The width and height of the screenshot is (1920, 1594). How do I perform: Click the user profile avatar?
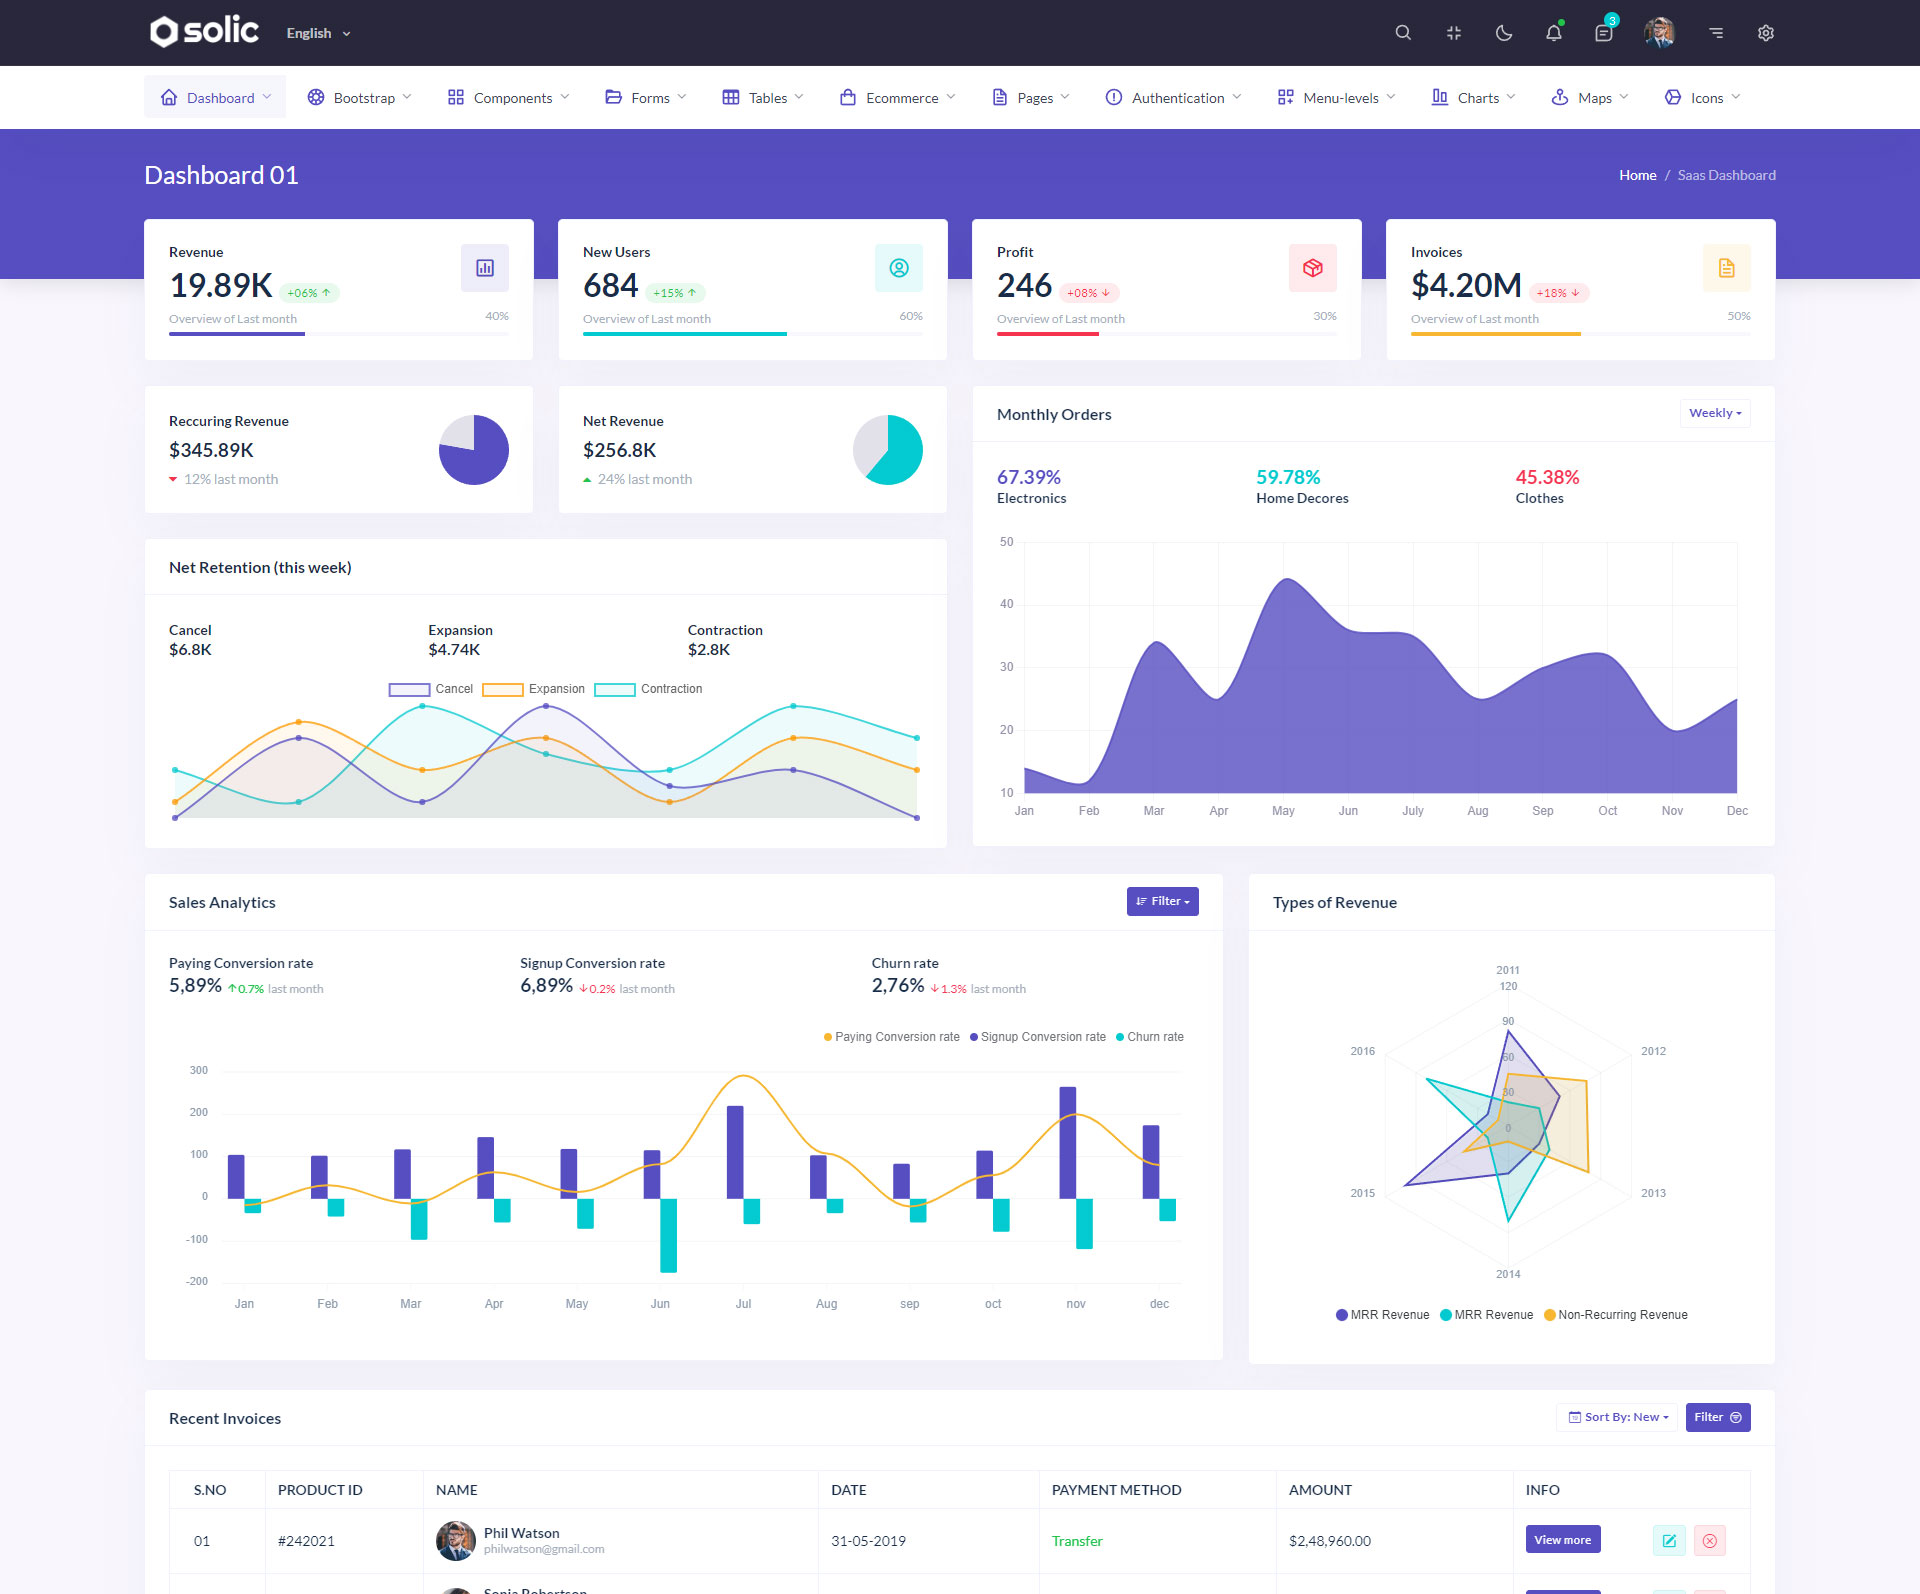pos(1659,33)
